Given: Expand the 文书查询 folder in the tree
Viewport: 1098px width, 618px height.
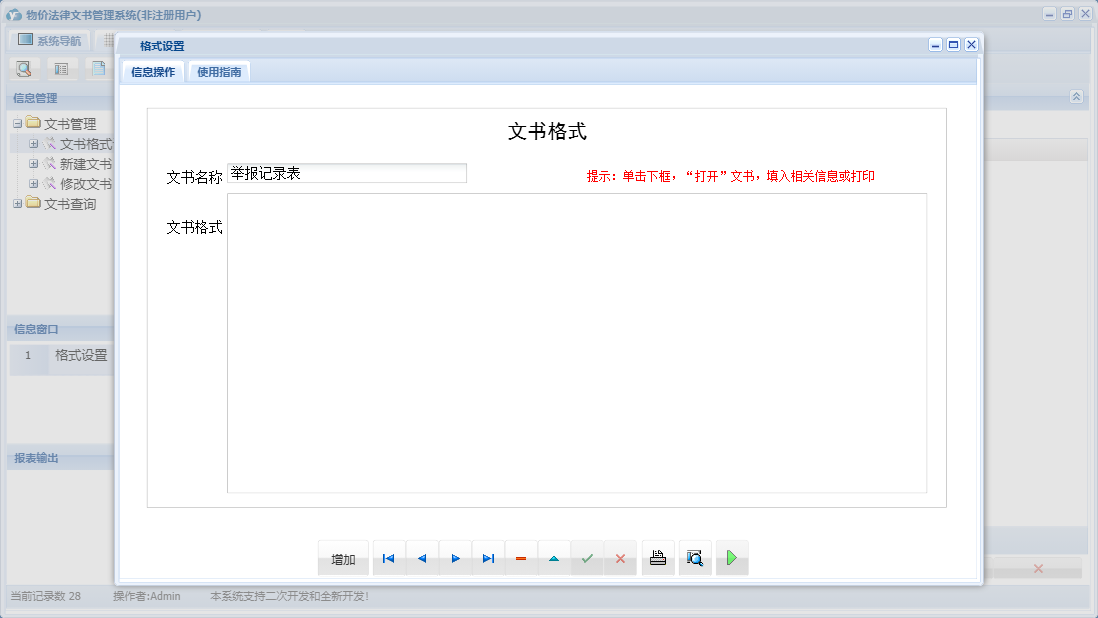Looking at the screenshot, I should pos(17,202).
